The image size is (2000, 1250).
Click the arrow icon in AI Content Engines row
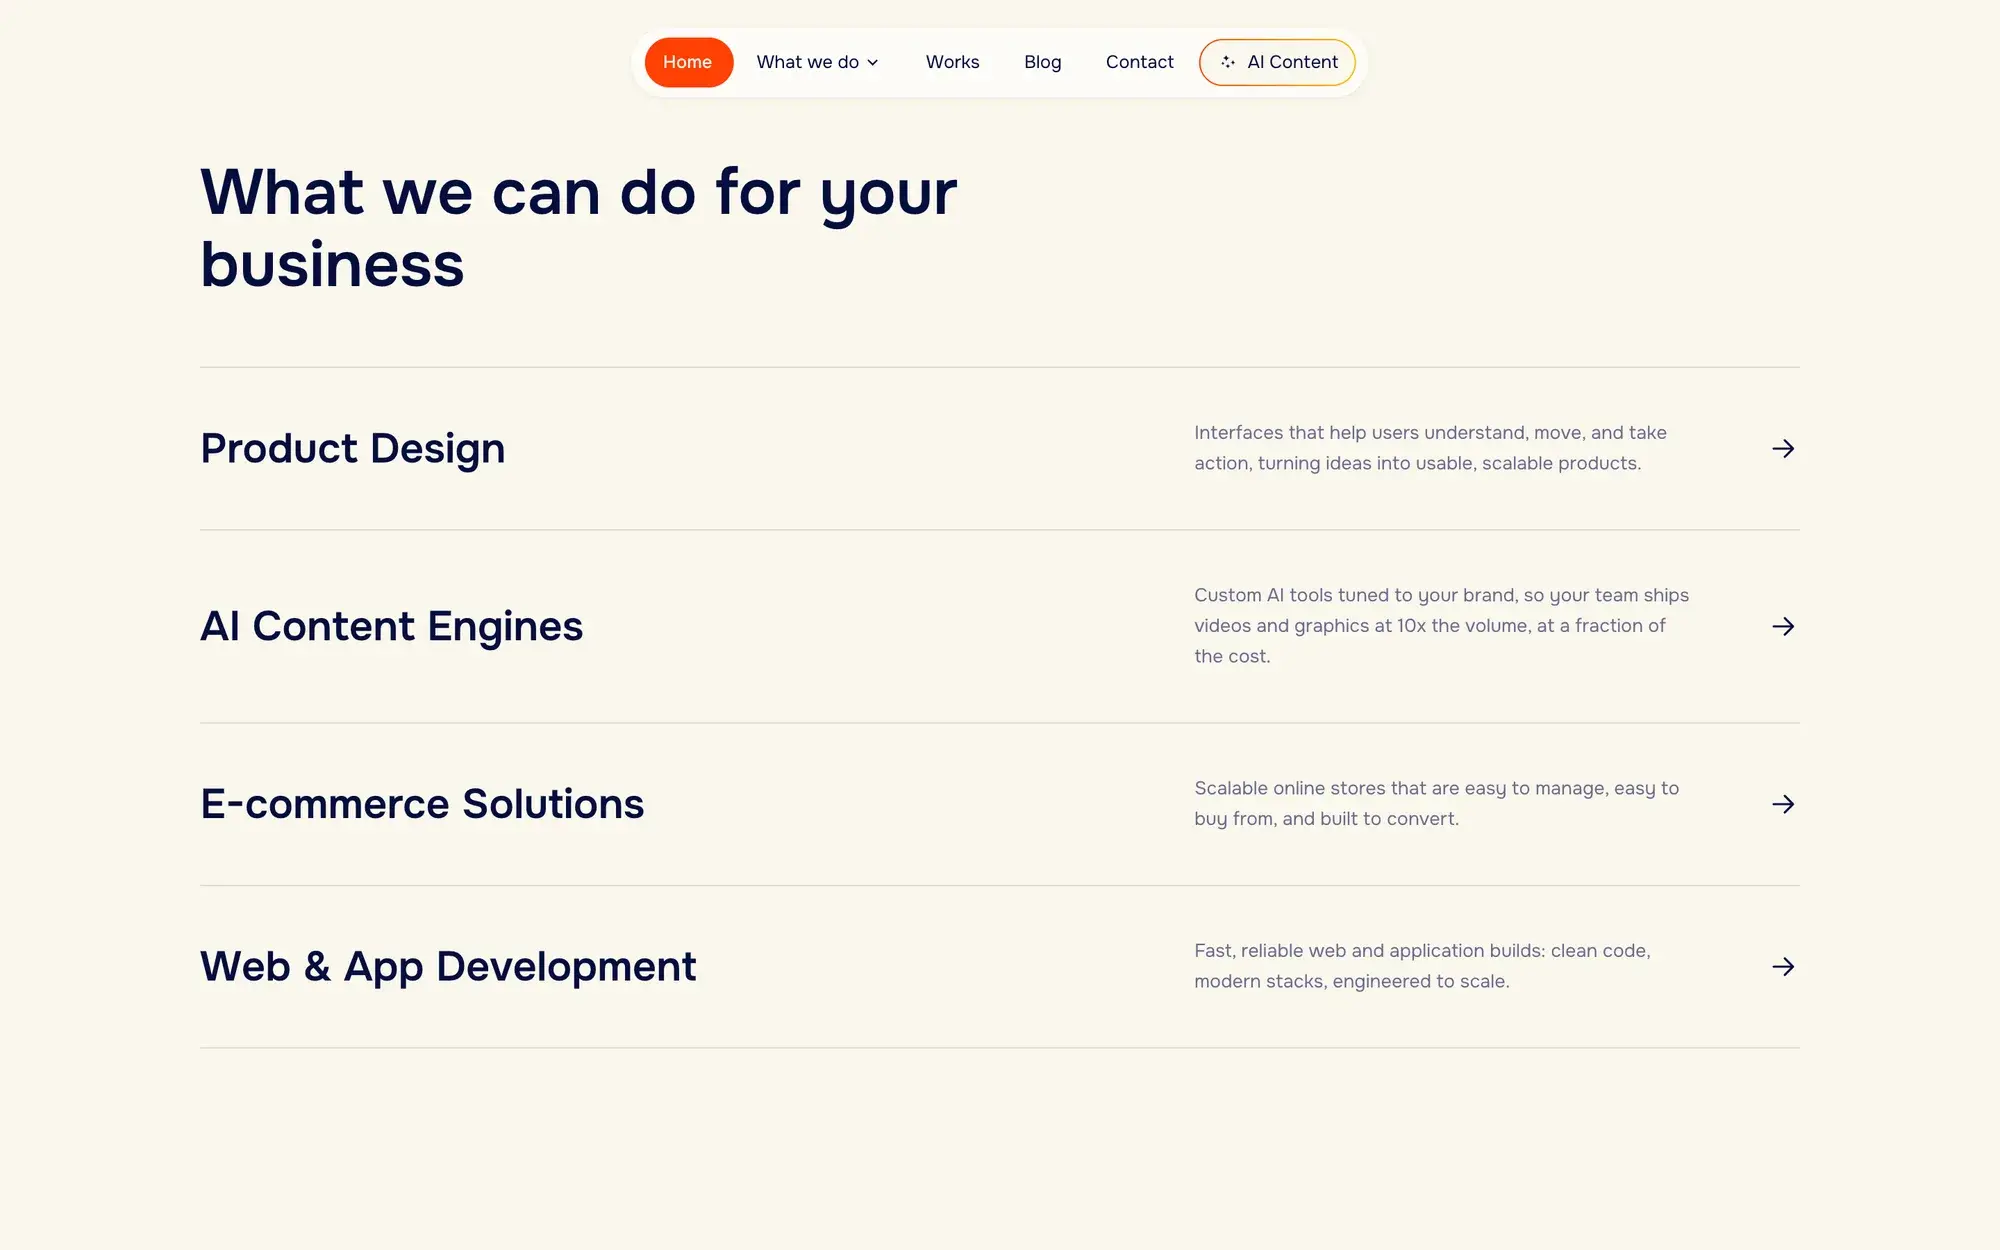[1783, 626]
